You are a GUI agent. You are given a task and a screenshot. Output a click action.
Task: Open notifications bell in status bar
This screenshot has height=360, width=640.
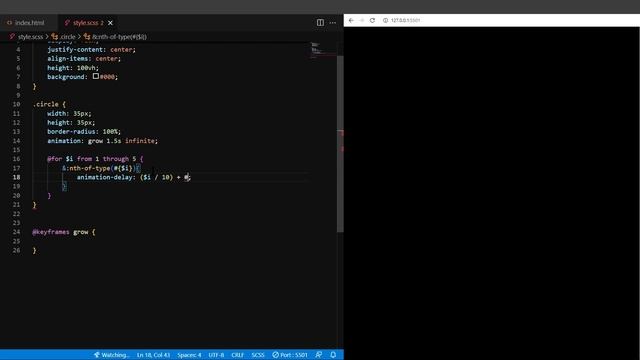333,355
